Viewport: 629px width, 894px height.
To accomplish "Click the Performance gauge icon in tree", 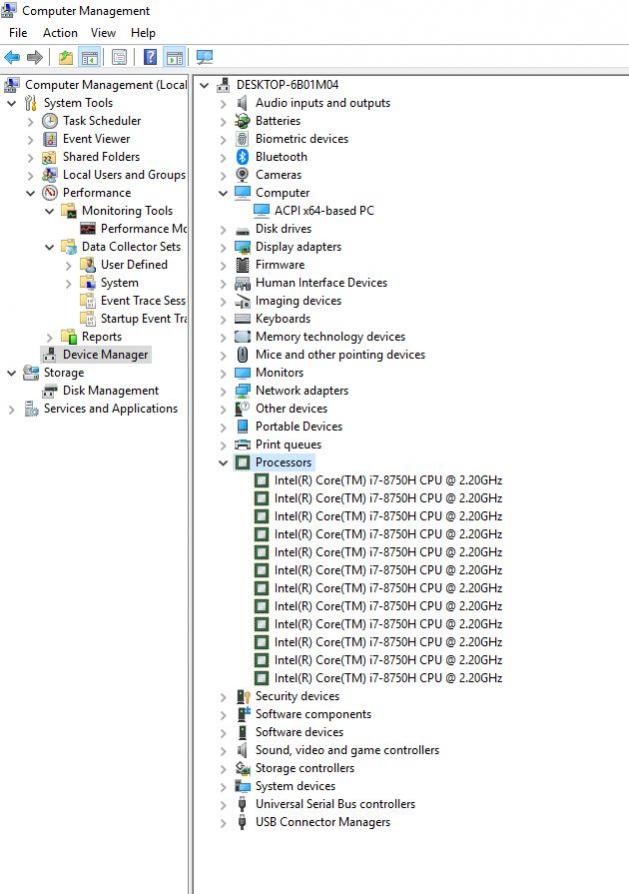I will coord(50,193).
